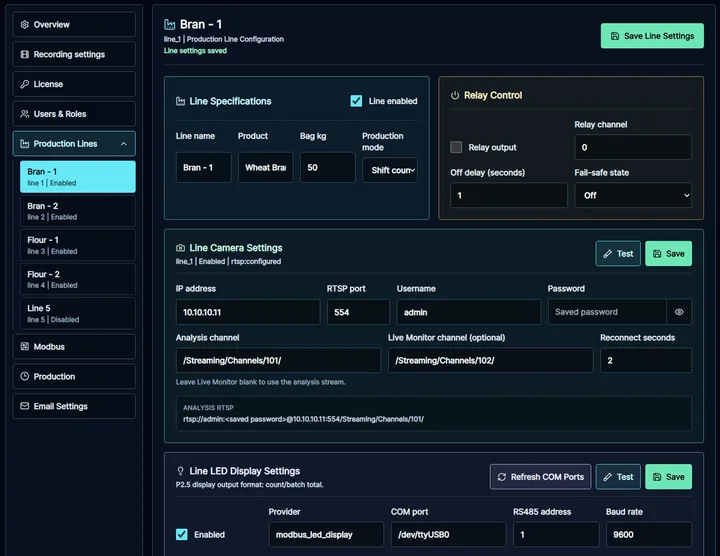Open the Modbus page
The image size is (720, 556).
click(74, 347)
